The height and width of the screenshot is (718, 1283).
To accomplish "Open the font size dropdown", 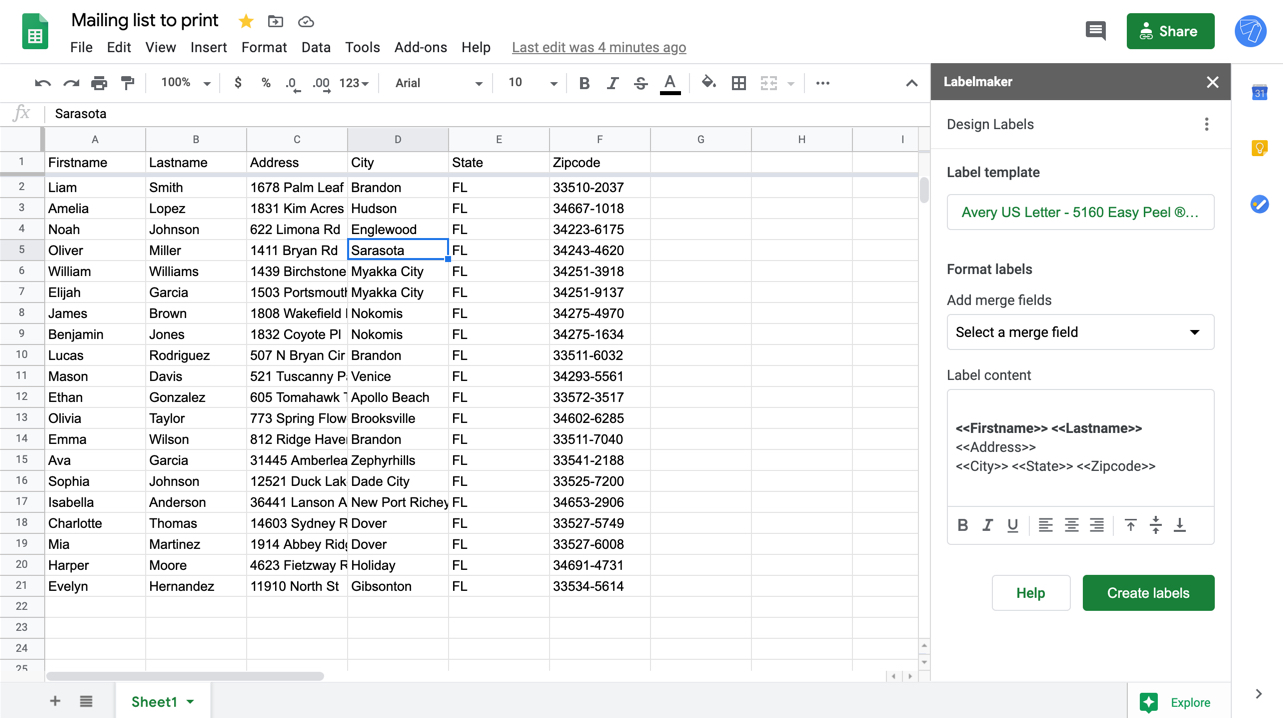I will 530,83.
